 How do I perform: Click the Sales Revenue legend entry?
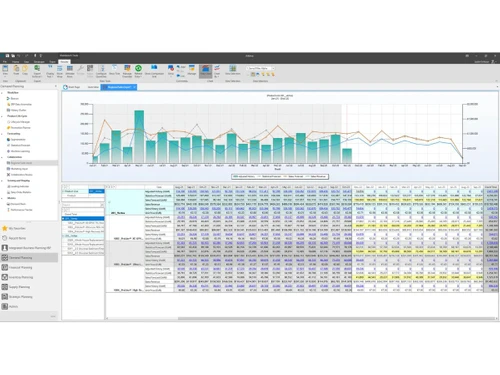[315, 176]
